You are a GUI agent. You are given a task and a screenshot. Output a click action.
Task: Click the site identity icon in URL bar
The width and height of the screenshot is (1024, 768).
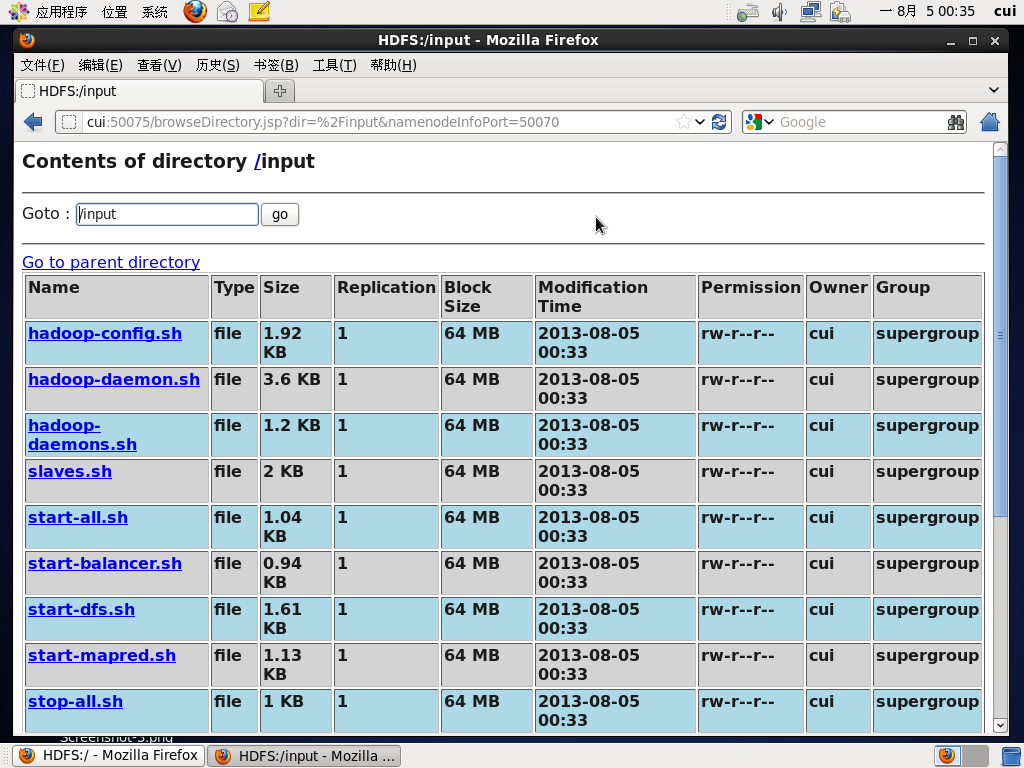[69, 122]
